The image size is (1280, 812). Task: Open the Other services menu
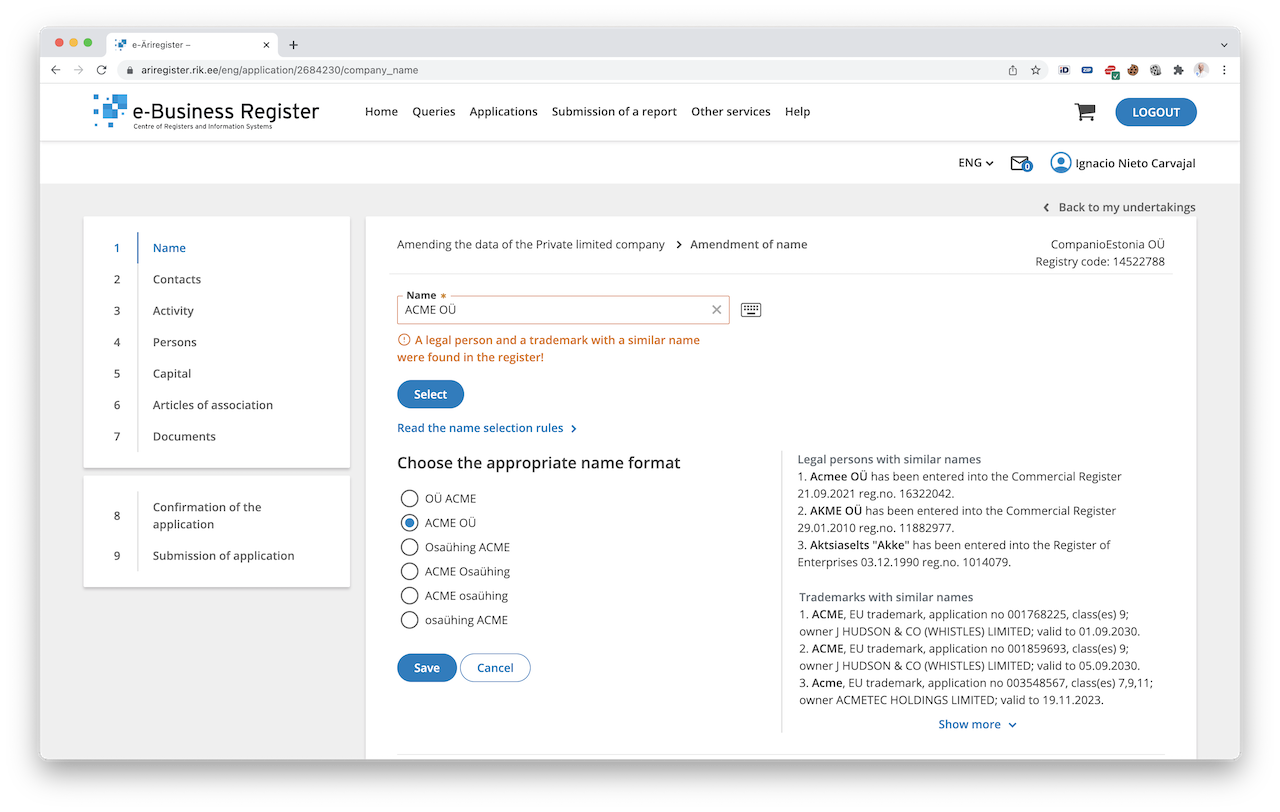tap(730, 112)
